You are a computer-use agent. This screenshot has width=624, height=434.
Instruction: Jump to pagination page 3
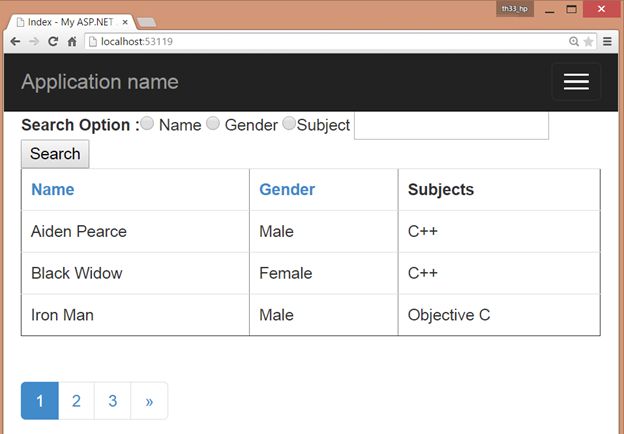click(x=112, y=401)
